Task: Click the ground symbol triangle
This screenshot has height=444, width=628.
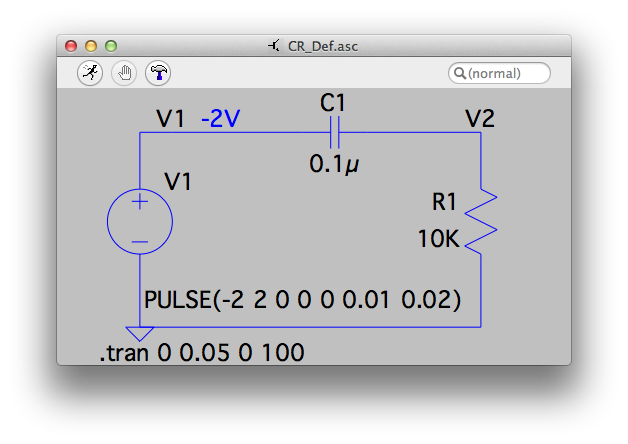Action: point(139,333)
